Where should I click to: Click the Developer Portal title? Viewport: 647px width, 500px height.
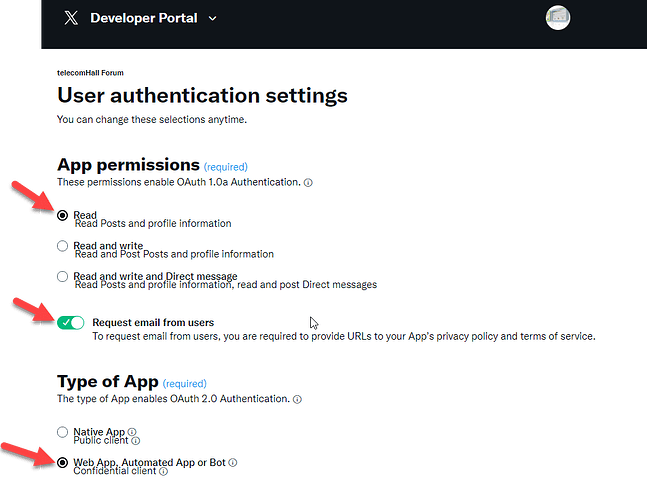coord(144,18)
